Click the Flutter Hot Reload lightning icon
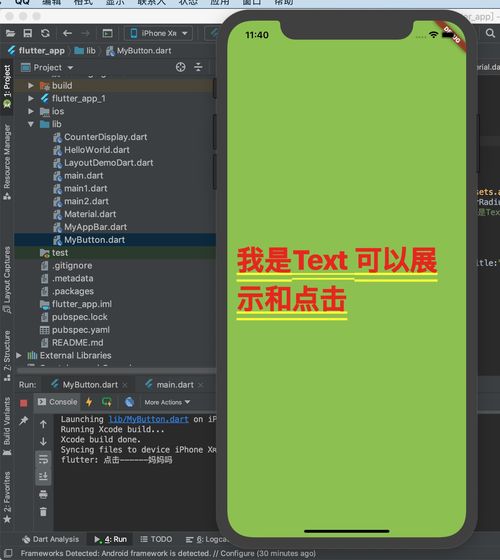This screenshot has width=500, height=560. tap(89, 402)
